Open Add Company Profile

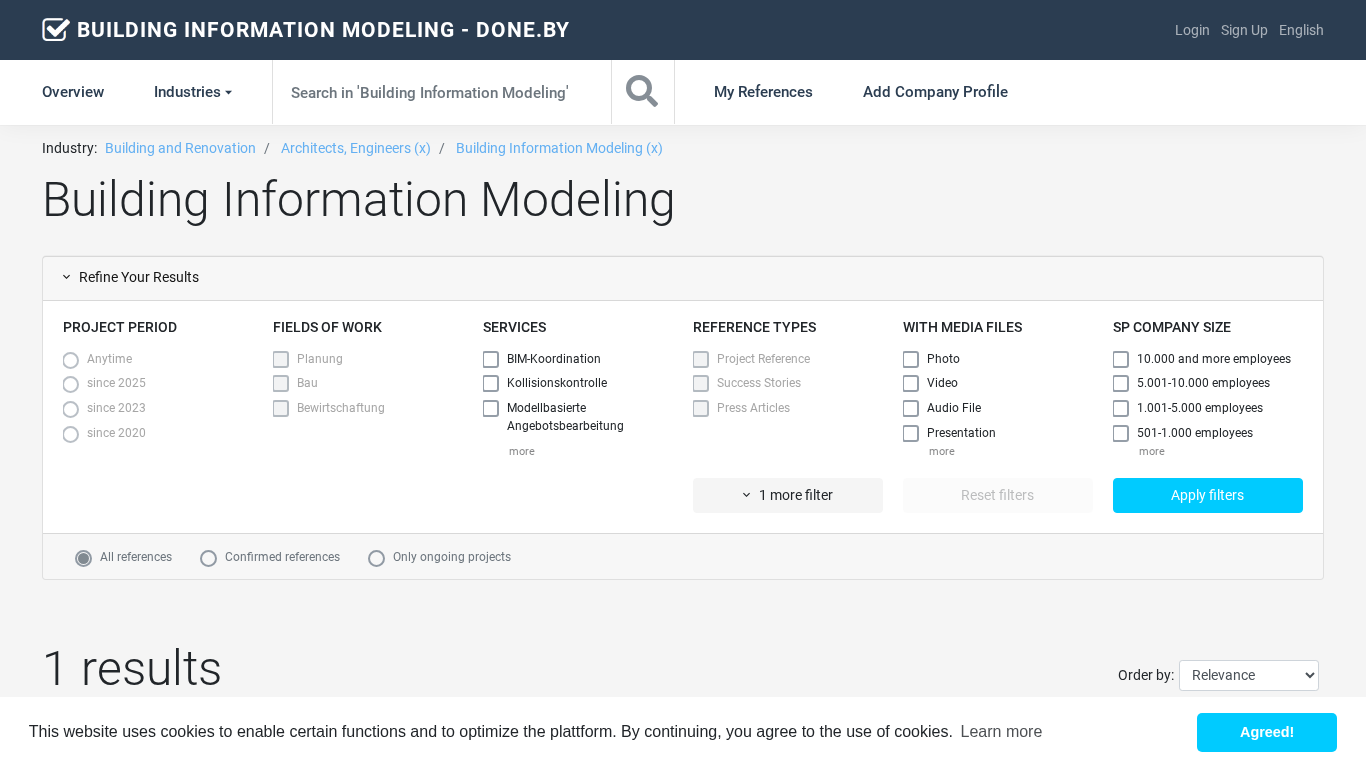point(935,92)
